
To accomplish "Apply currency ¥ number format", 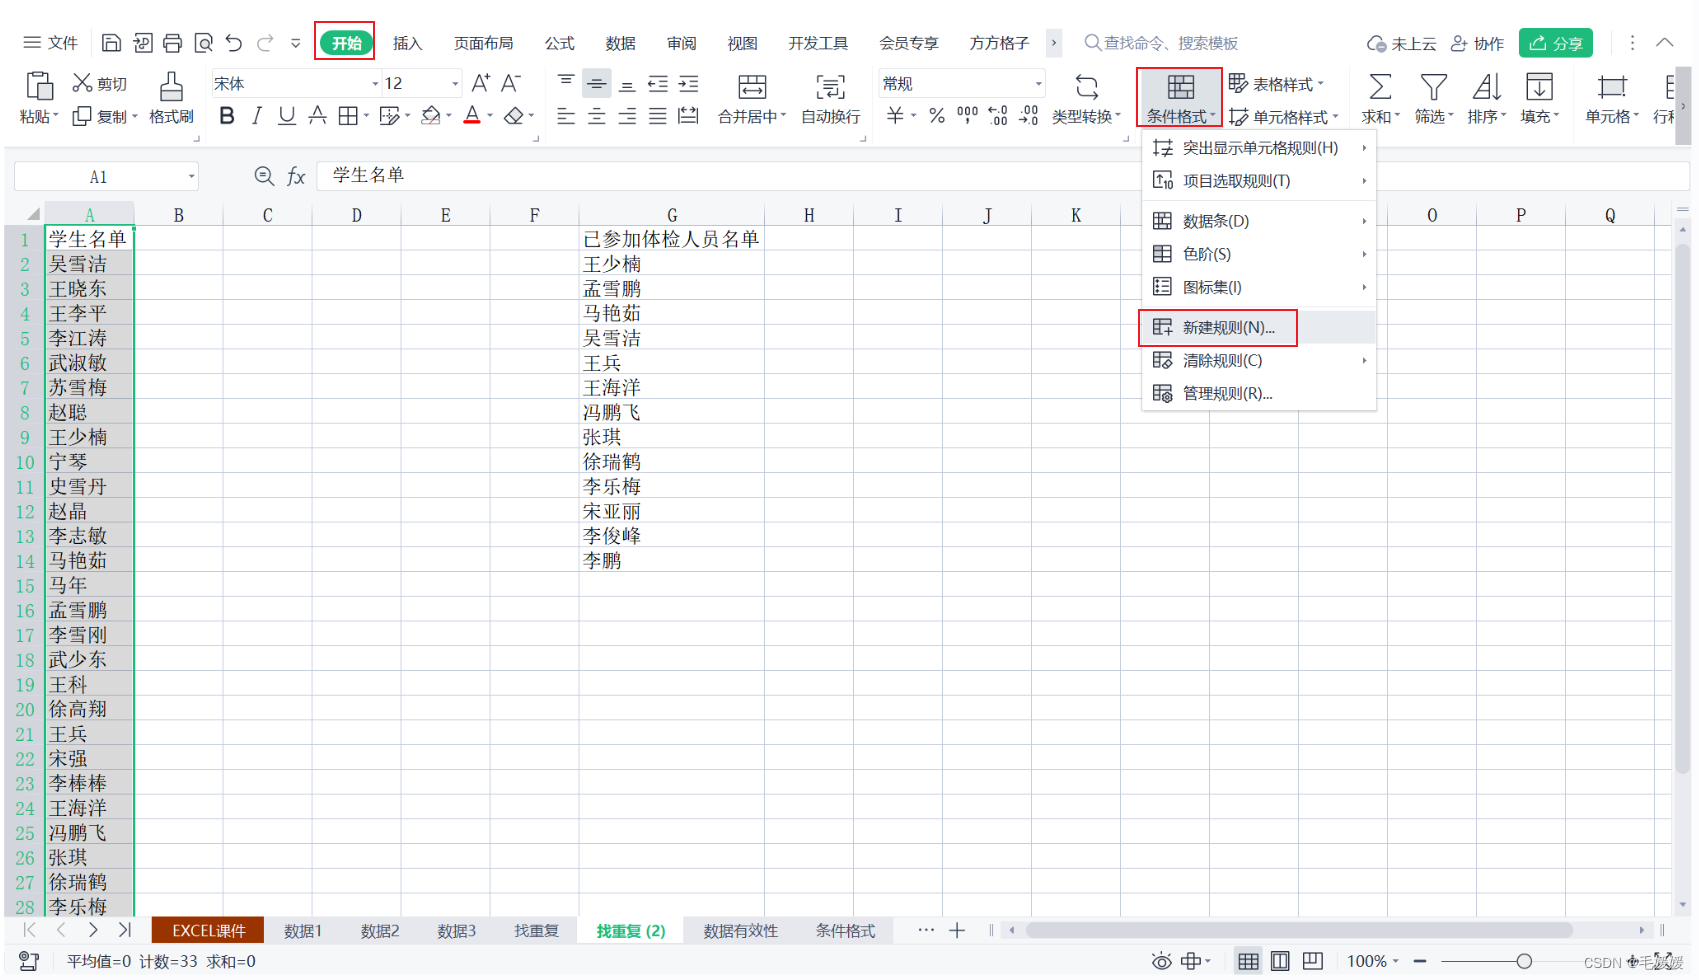I will pos(895,116).
